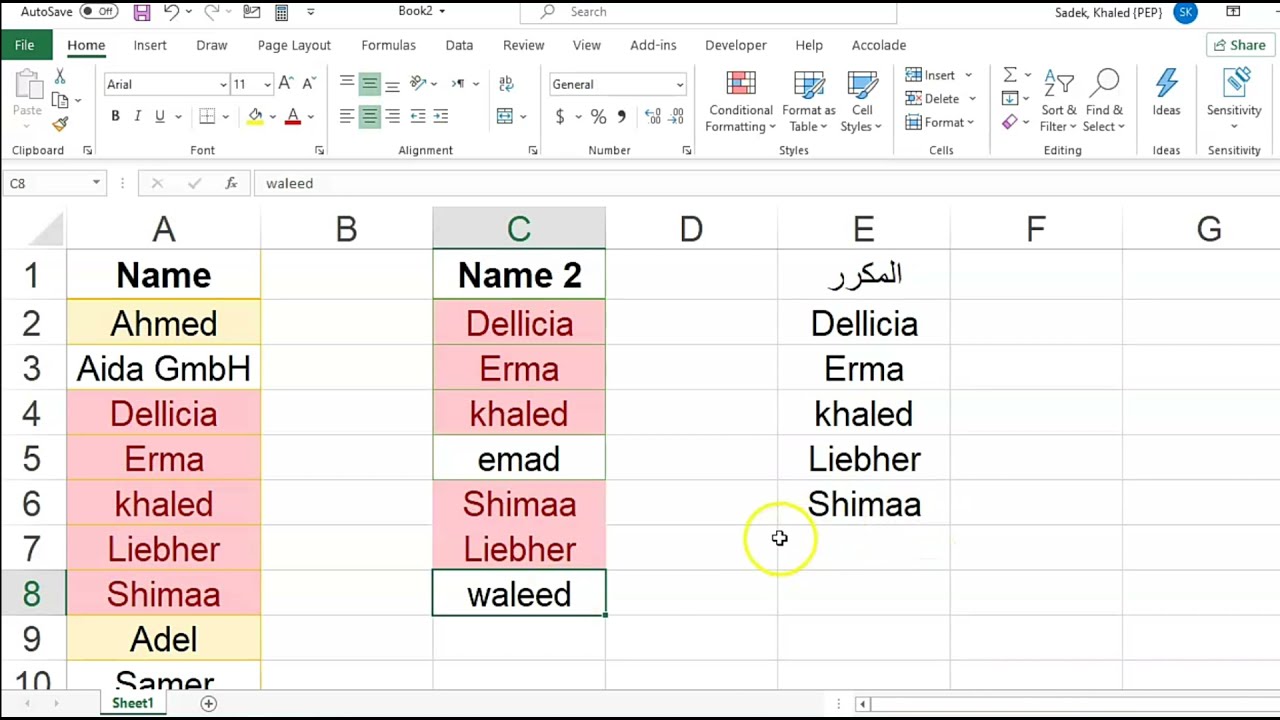Undo the last action

(171, 12)
